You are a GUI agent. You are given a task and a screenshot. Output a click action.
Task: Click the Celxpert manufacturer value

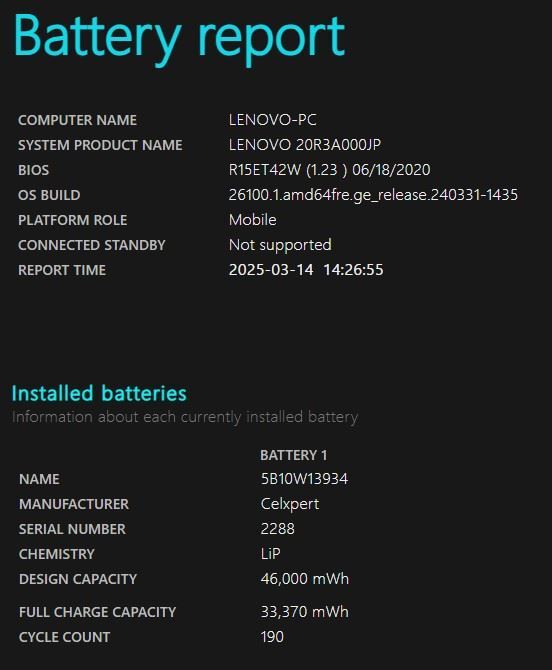(290, 504)
